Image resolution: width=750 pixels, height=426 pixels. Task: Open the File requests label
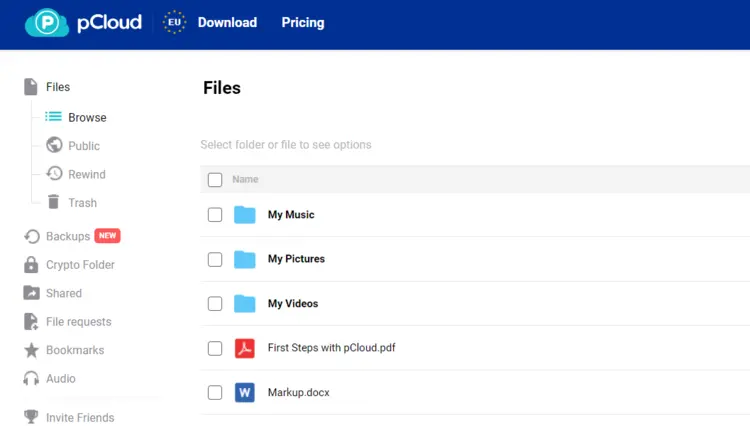(x=78, y=322)
